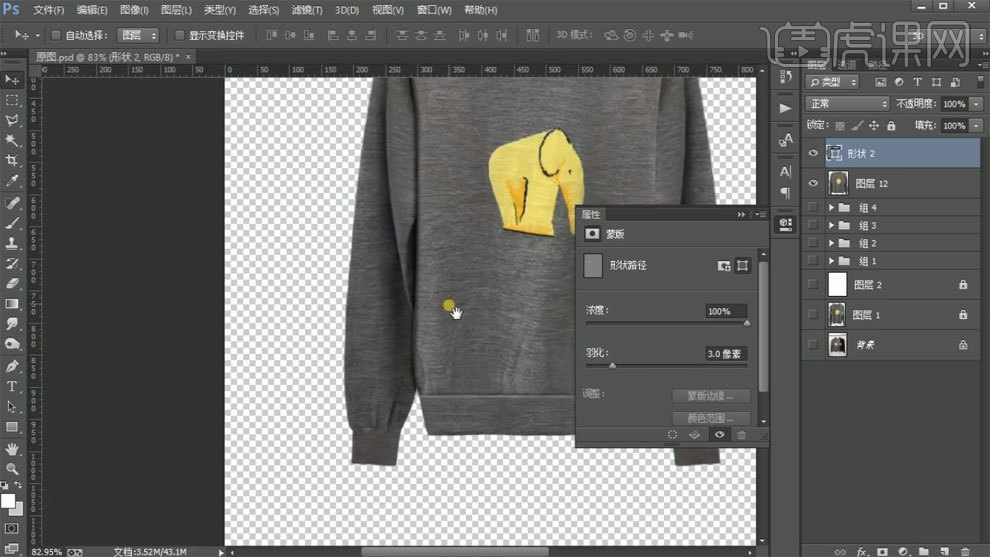Show the 背景 layer
Viewport: 990px width, 557px height.
click(813, 345)
